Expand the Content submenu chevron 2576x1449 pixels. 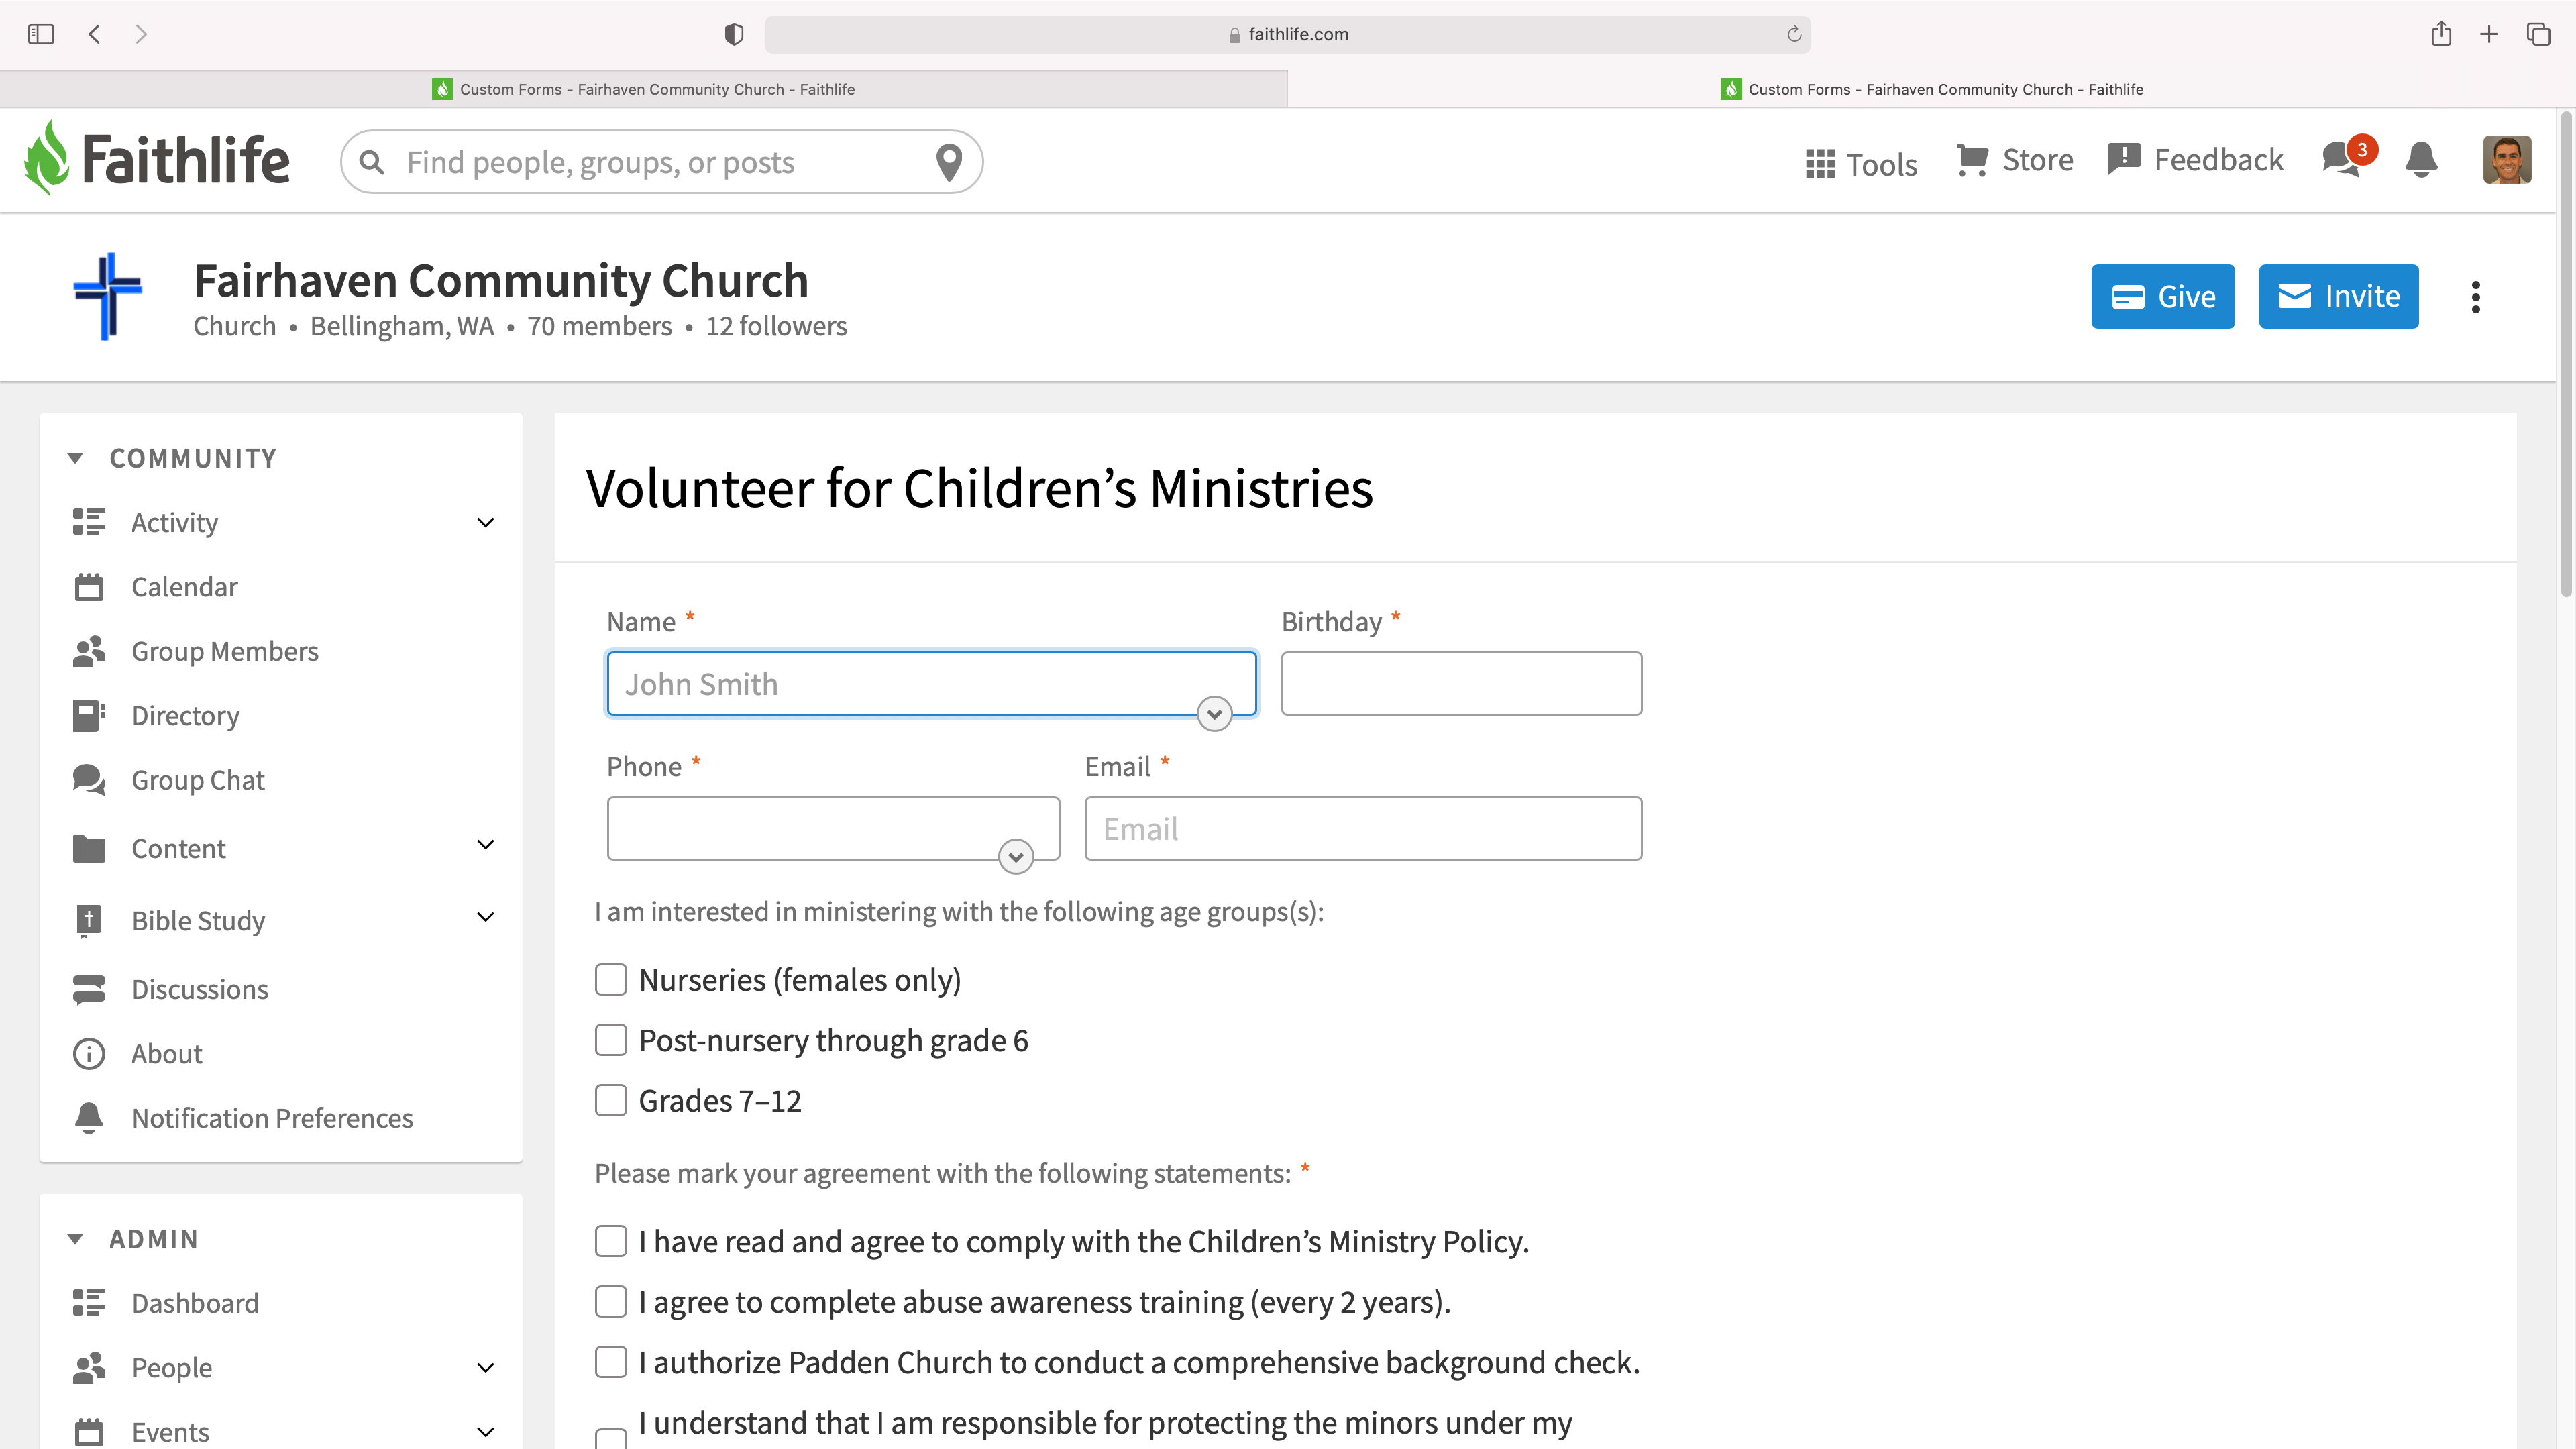pyautogui.click(x=486, y=845)
